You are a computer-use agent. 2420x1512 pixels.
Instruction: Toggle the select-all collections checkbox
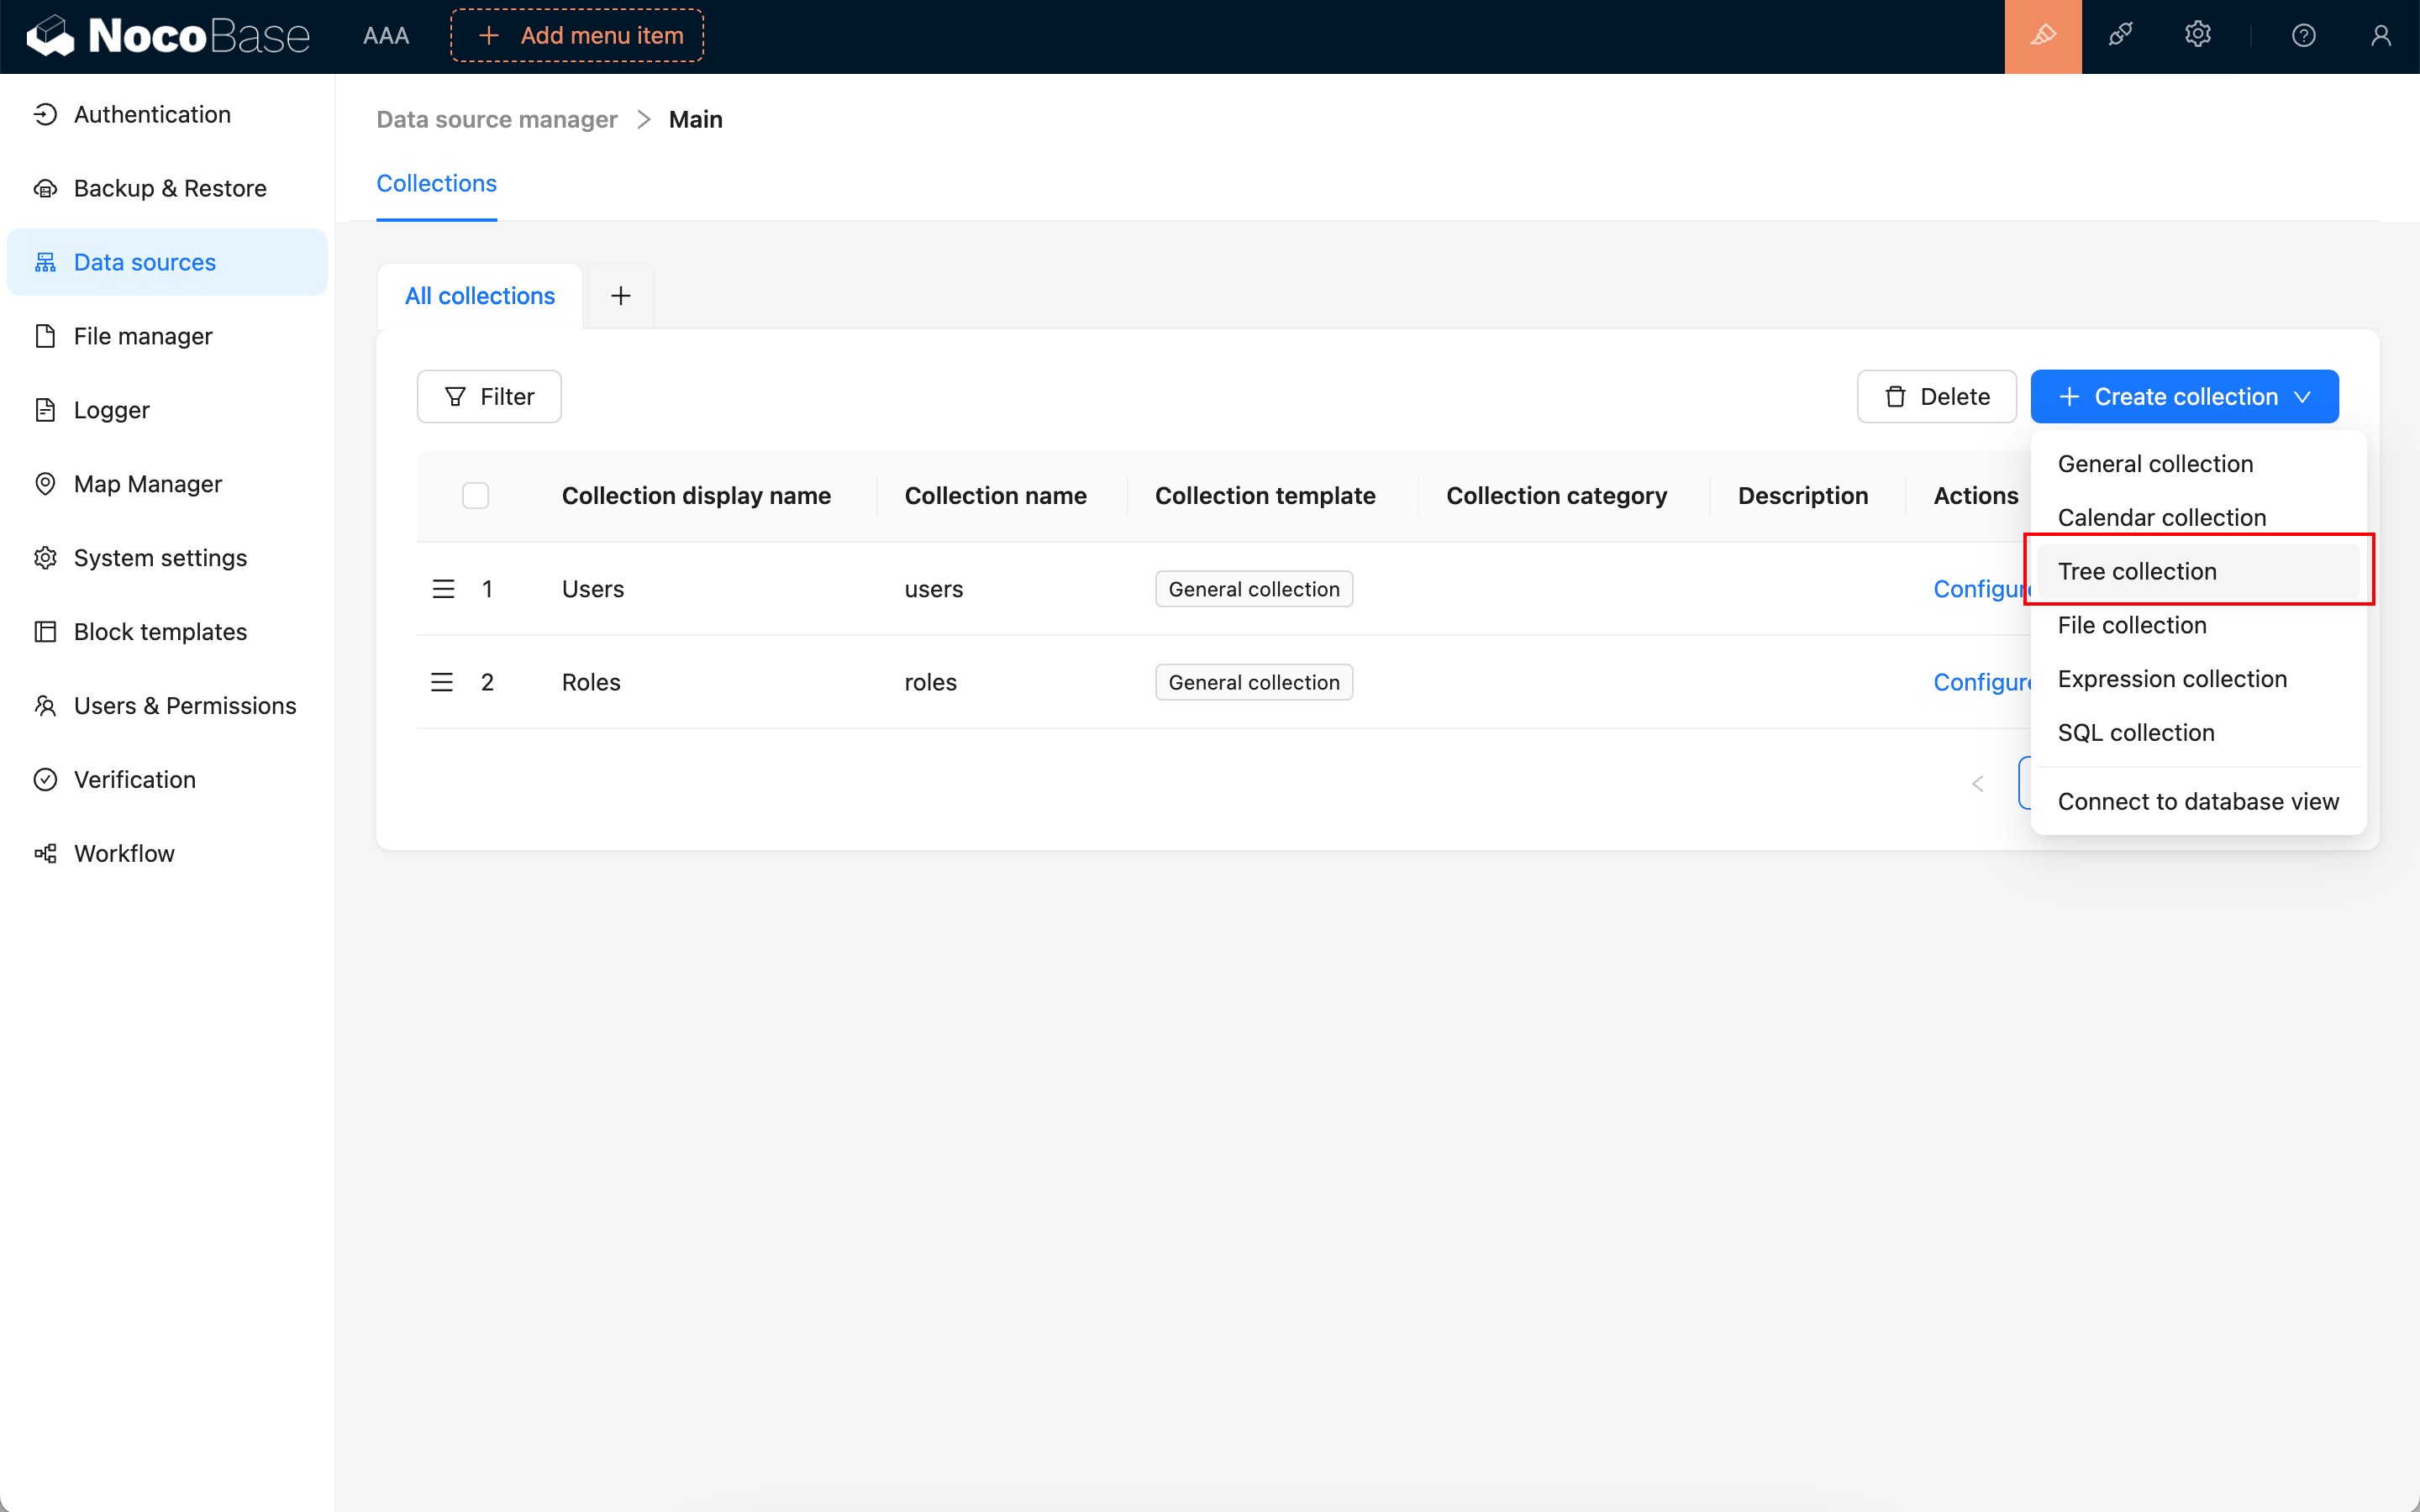click(475, 496)
